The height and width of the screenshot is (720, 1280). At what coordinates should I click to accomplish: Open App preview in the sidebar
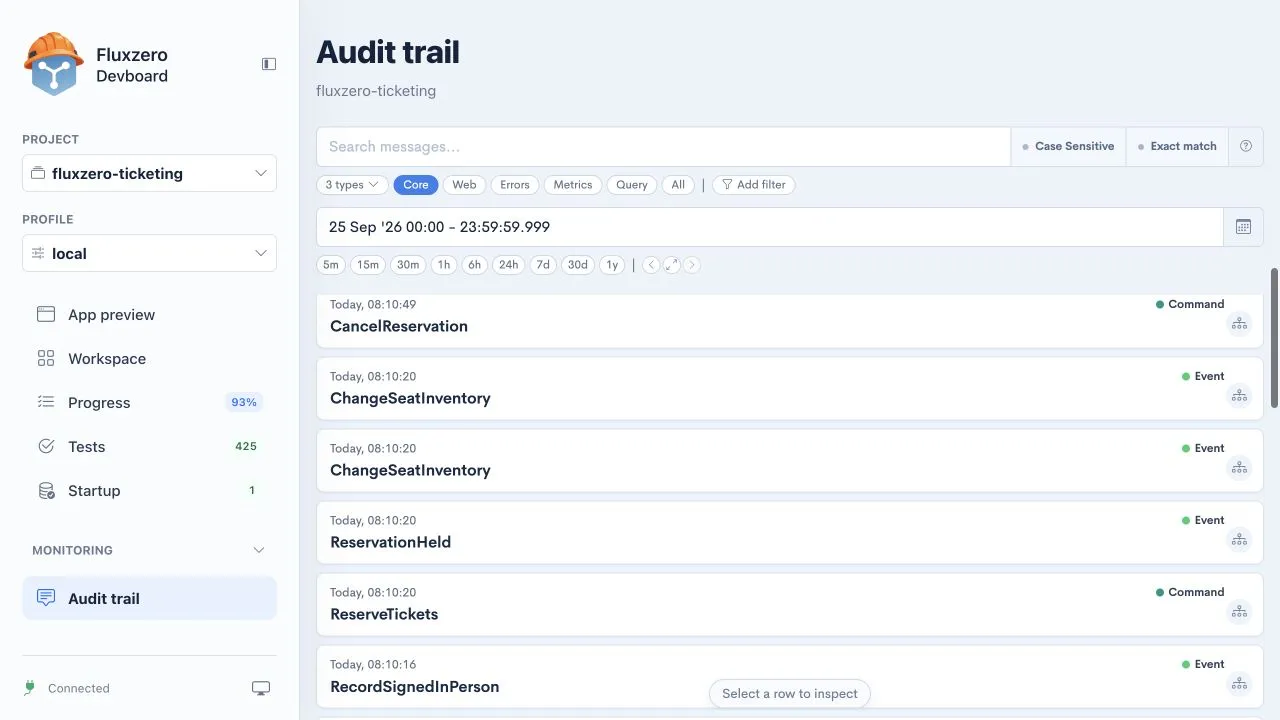point(149,315)
